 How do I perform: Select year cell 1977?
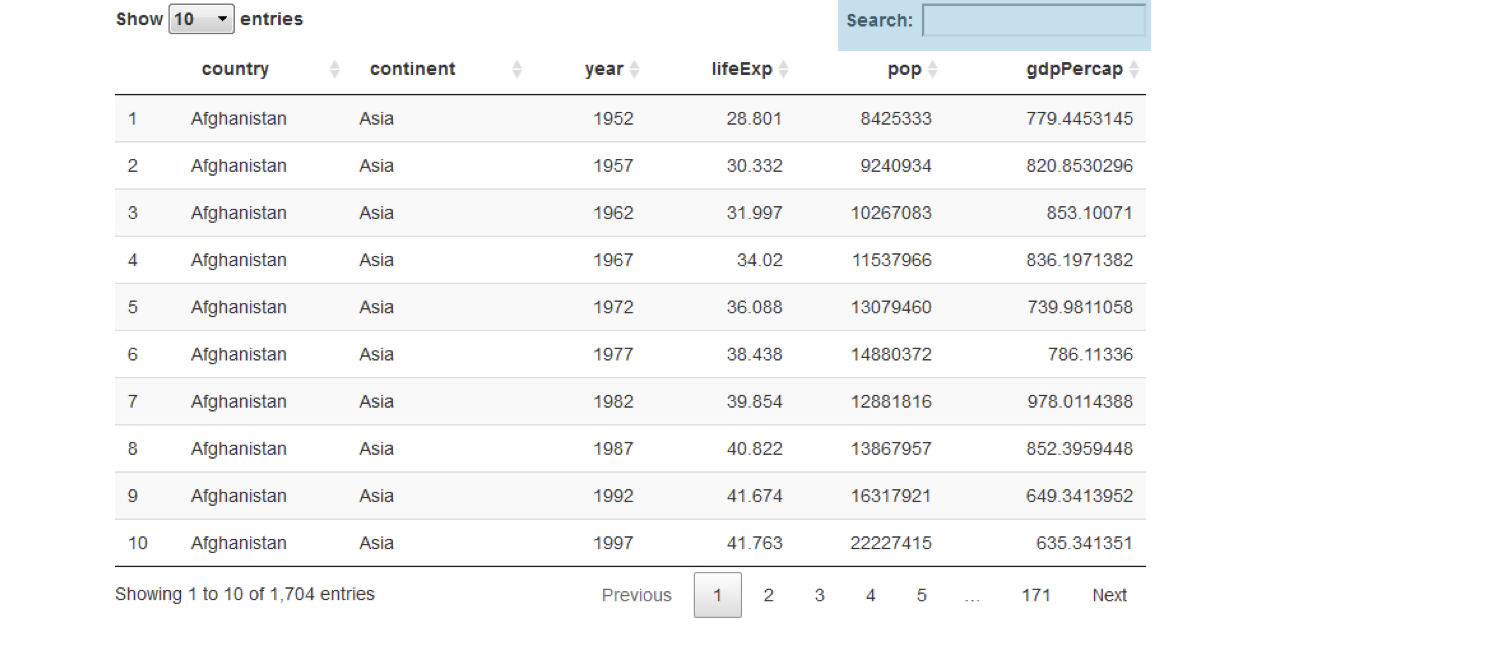(x=613, y=354)
